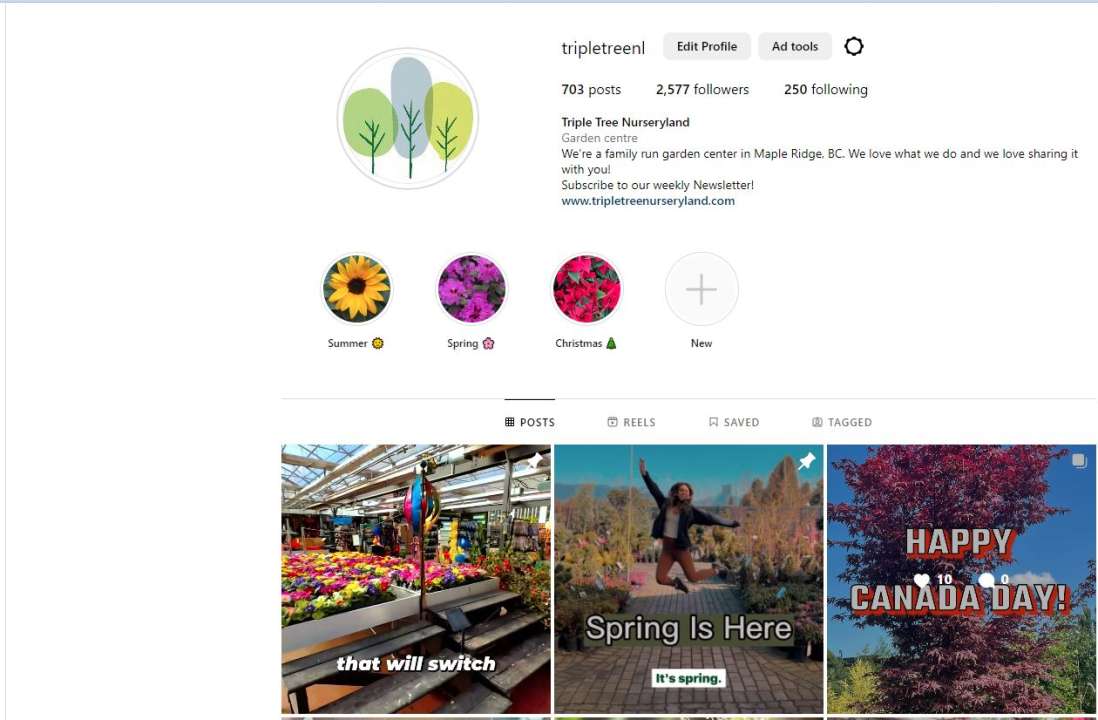1098x720 pixels.
Task: Click the Edit Profile button
Action: pyautogui.click(x=707, y=46)
